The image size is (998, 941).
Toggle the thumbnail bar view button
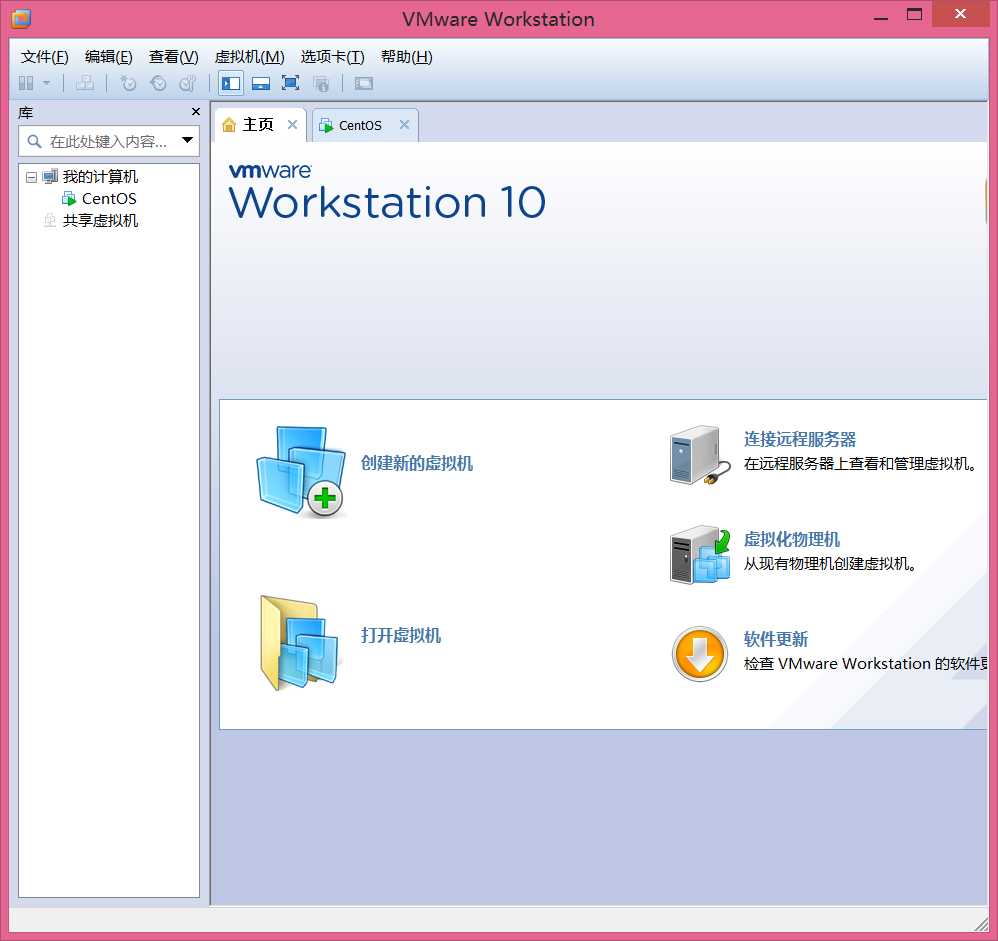261,83
